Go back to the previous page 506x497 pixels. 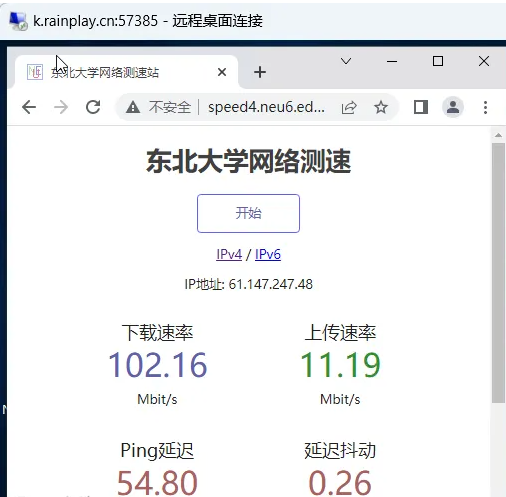click(29, 107)
